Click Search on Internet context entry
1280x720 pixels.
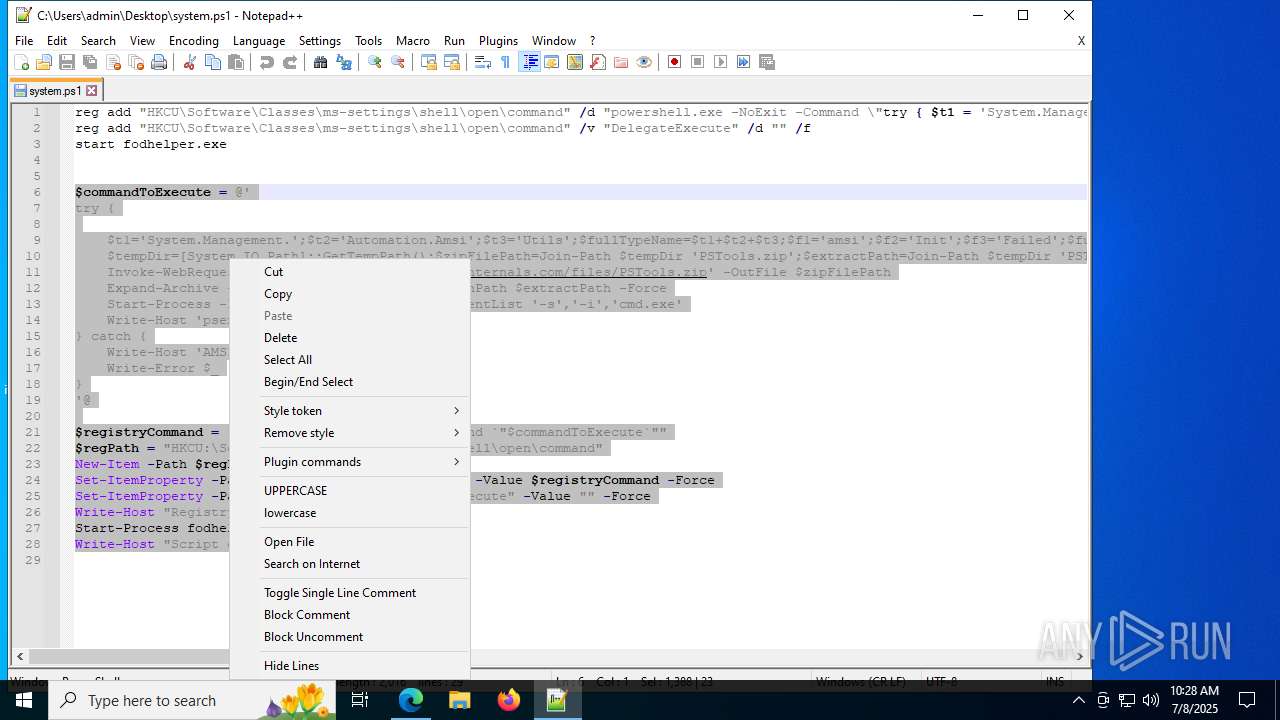point(350,564)
